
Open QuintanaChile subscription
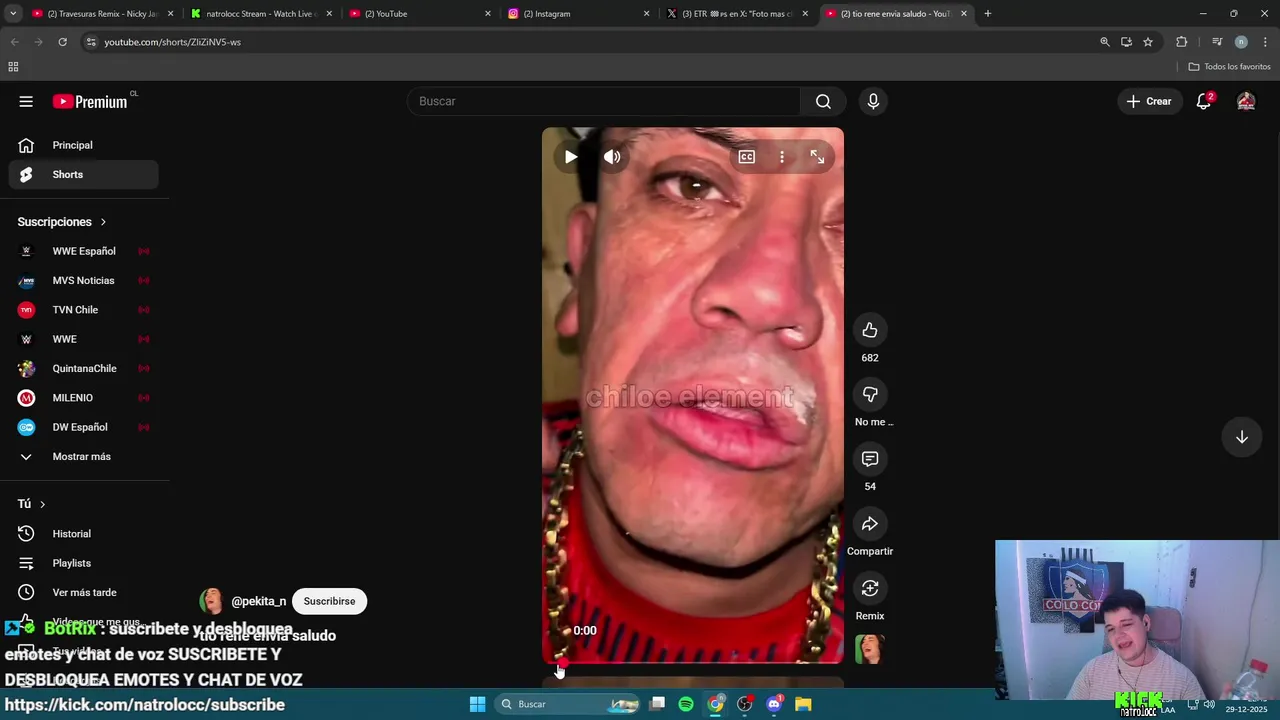[84, 368]
